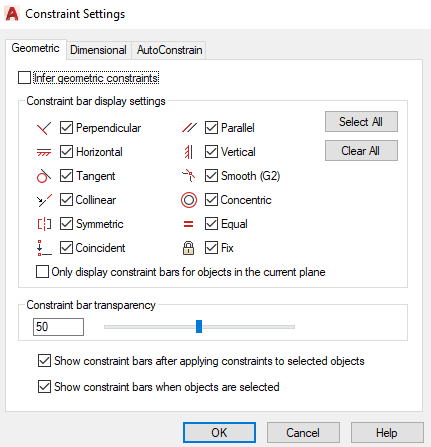Viewport: 431px width, 447px height.
Task: Switch to the Dimensional tab
Action: [x=98, y=50]
